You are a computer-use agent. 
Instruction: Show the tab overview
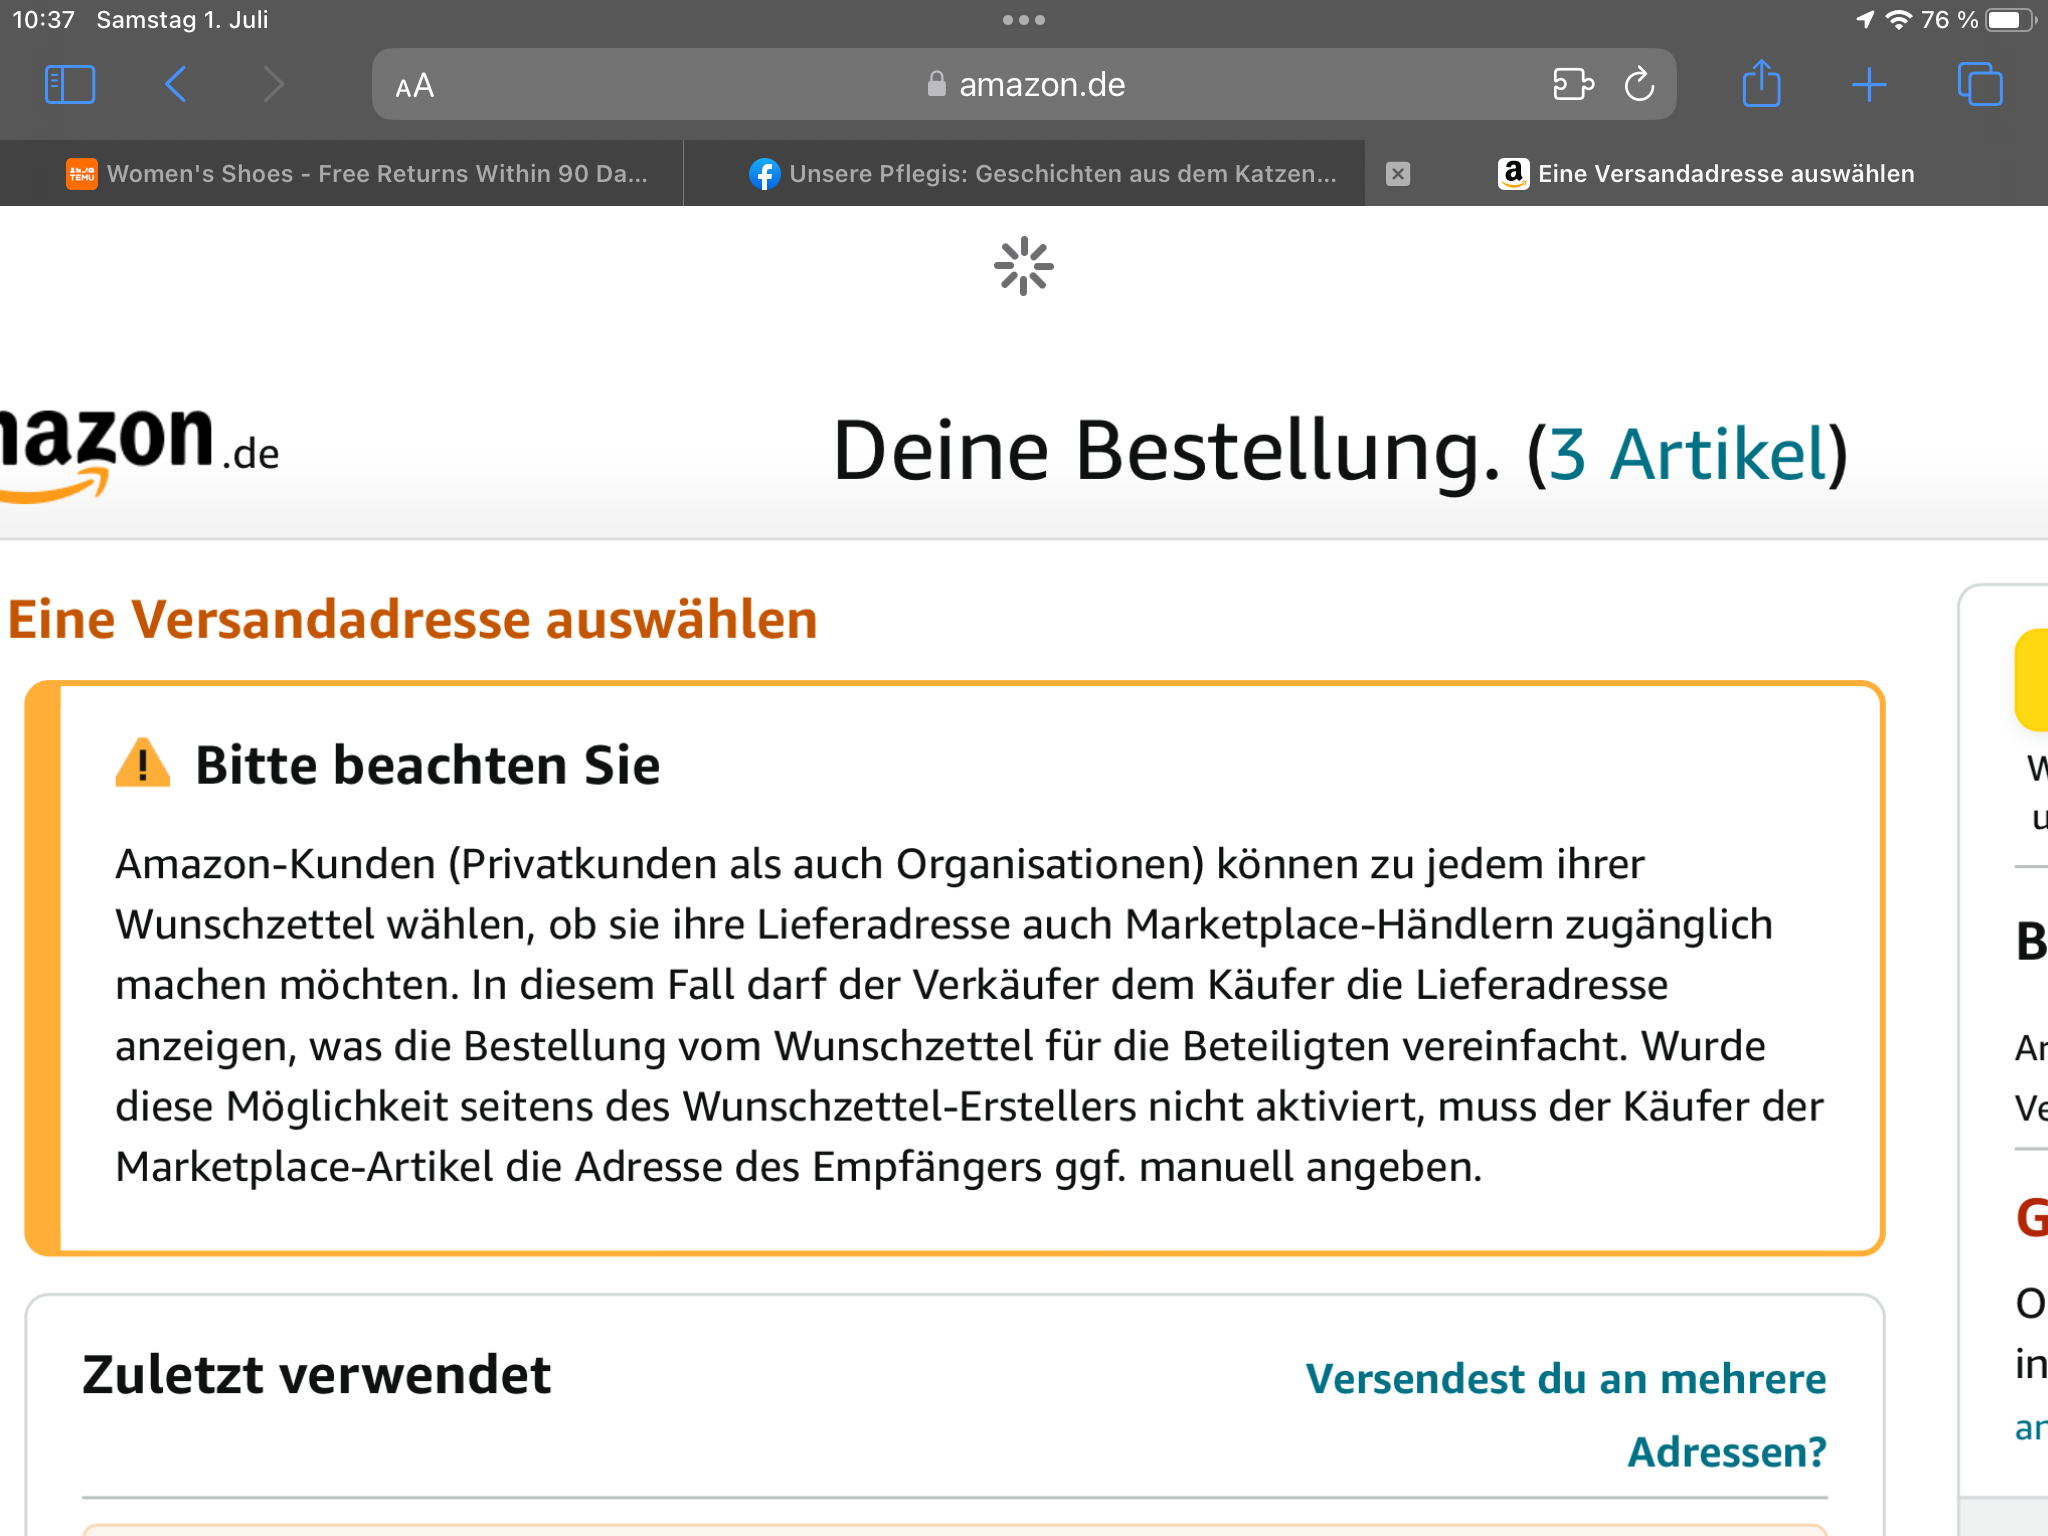click(1979, 84)
